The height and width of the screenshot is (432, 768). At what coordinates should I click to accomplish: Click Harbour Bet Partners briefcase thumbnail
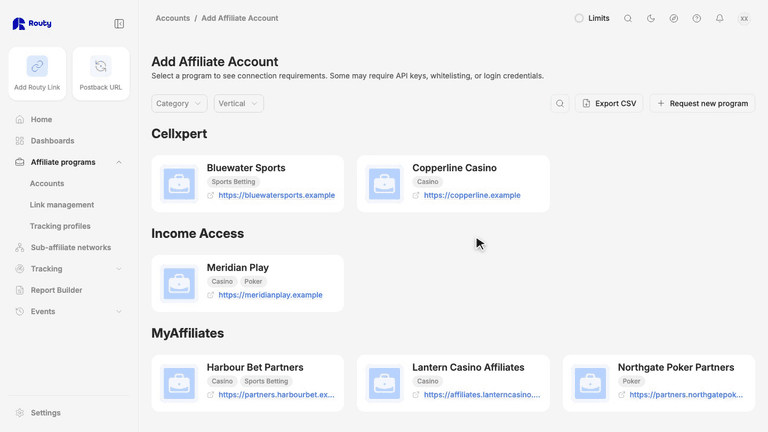(179, 383)
